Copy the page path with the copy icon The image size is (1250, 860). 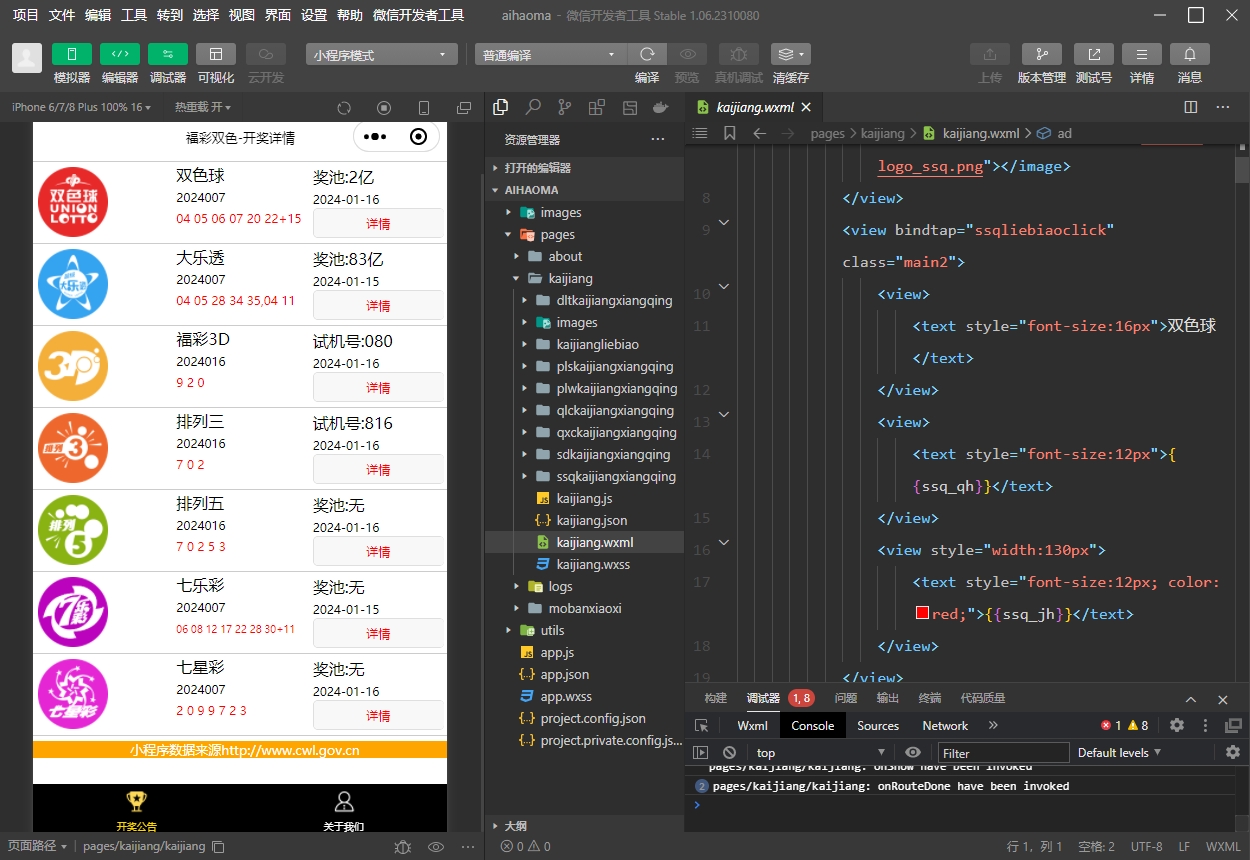[x=218, y=847]
